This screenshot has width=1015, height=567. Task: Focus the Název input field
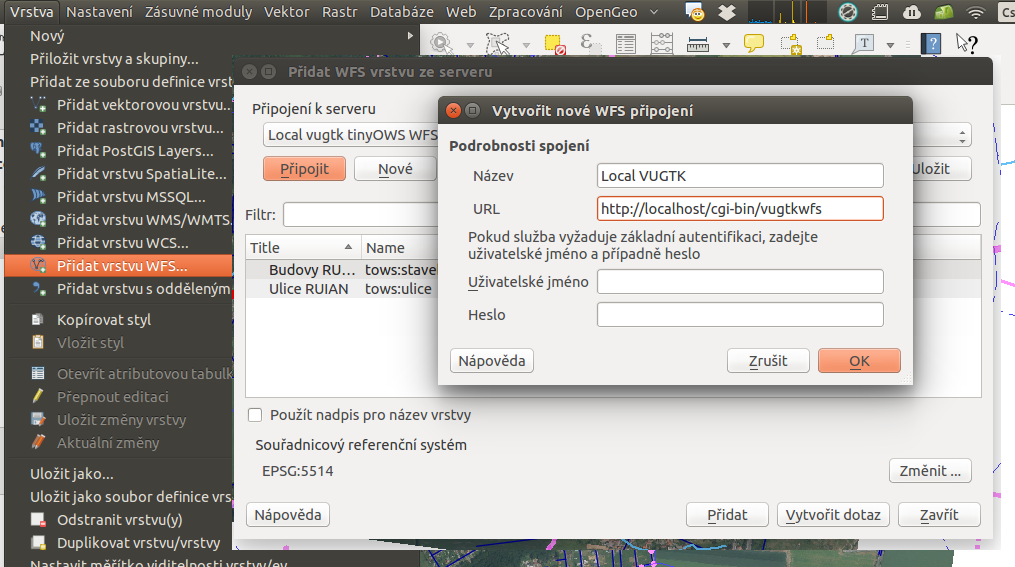(x=740, y=175)
